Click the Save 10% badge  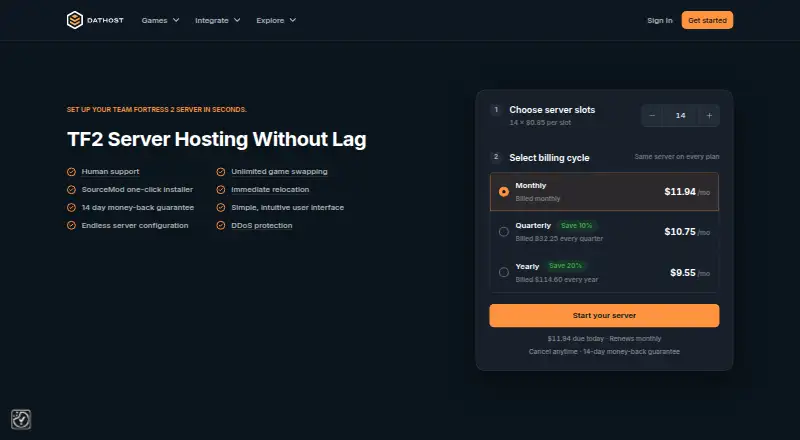click(x=577, y=225)
